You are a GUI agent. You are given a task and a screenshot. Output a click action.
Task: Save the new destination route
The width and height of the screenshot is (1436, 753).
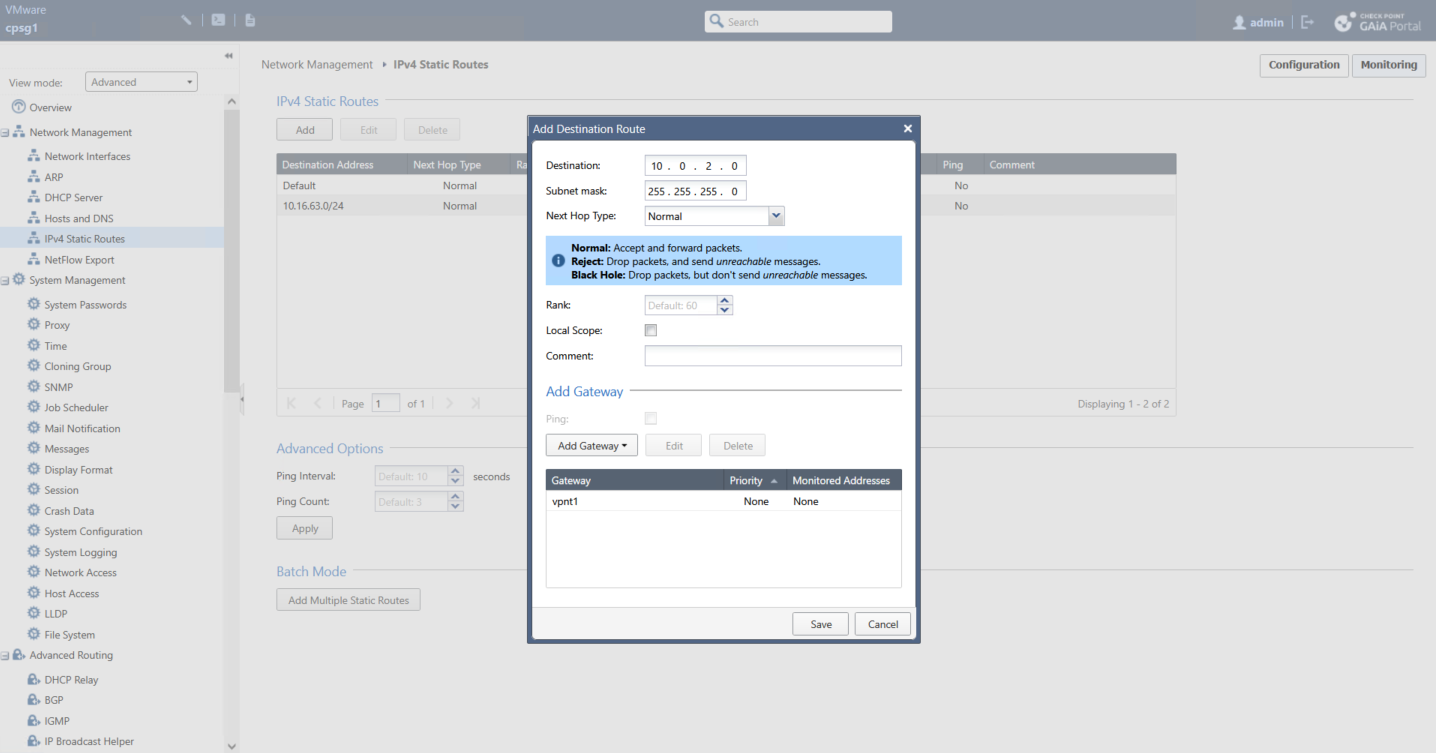coord(820,624)
